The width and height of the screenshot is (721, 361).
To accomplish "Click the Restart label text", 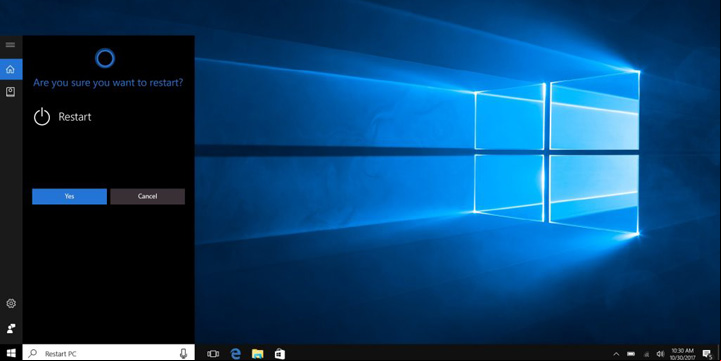I will [75, 117].
